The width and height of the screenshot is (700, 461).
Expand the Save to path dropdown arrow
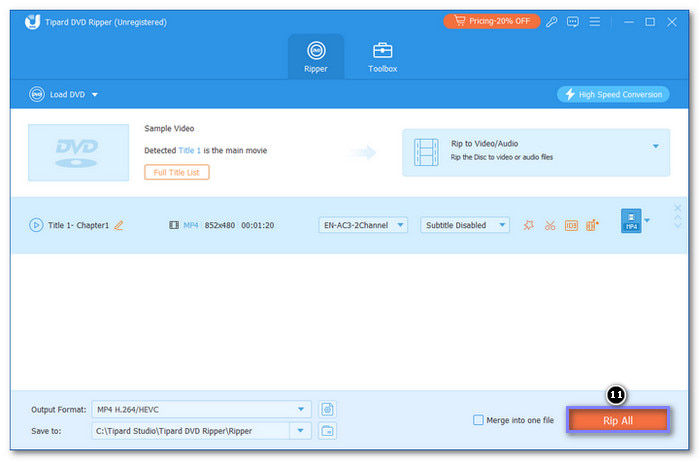pyautogui.click(x=300, y=431)
